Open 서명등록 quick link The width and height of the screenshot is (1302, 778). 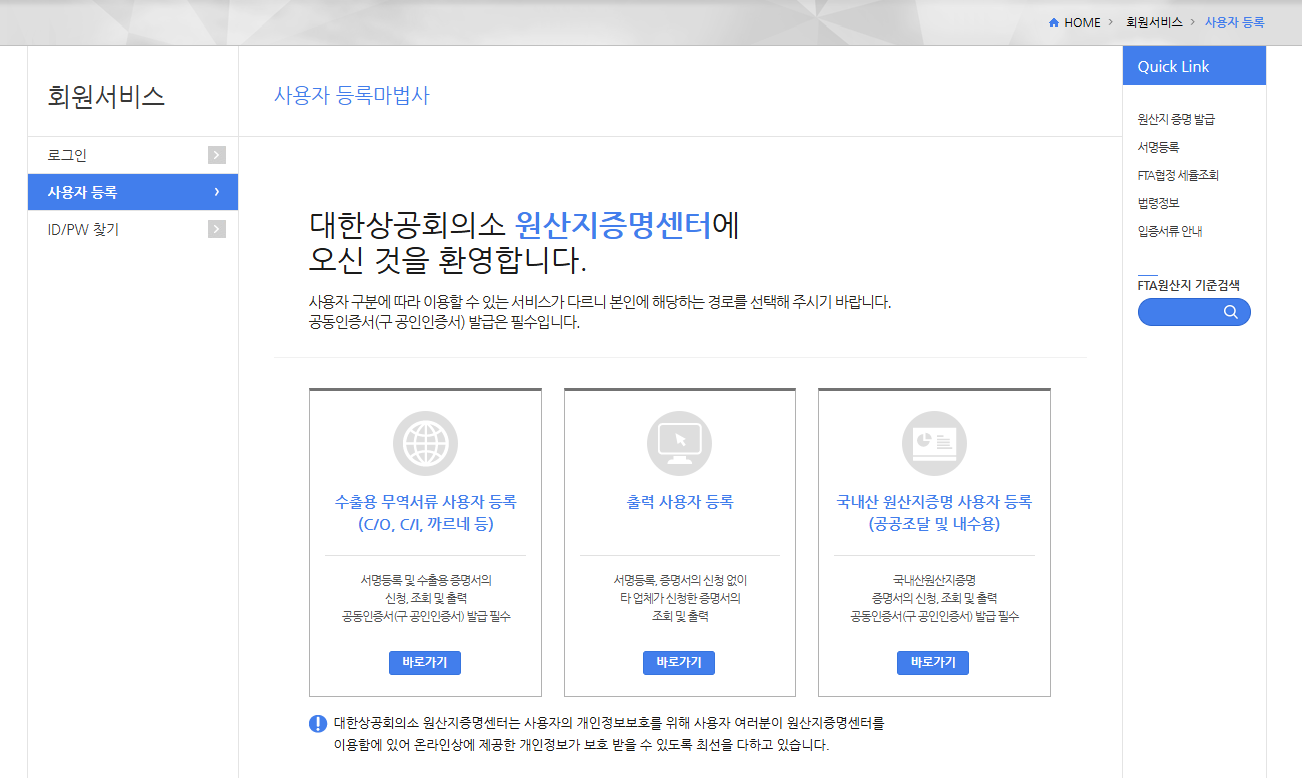click(1158, 147)
